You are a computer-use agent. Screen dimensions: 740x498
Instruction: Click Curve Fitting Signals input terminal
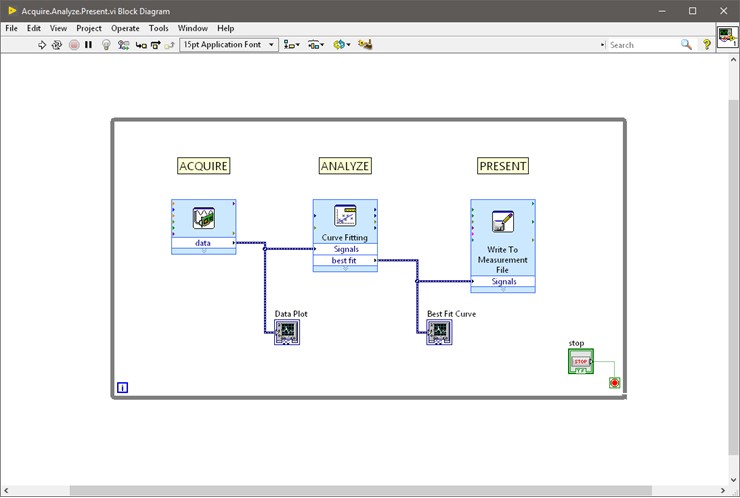click(x=345, y=249)
